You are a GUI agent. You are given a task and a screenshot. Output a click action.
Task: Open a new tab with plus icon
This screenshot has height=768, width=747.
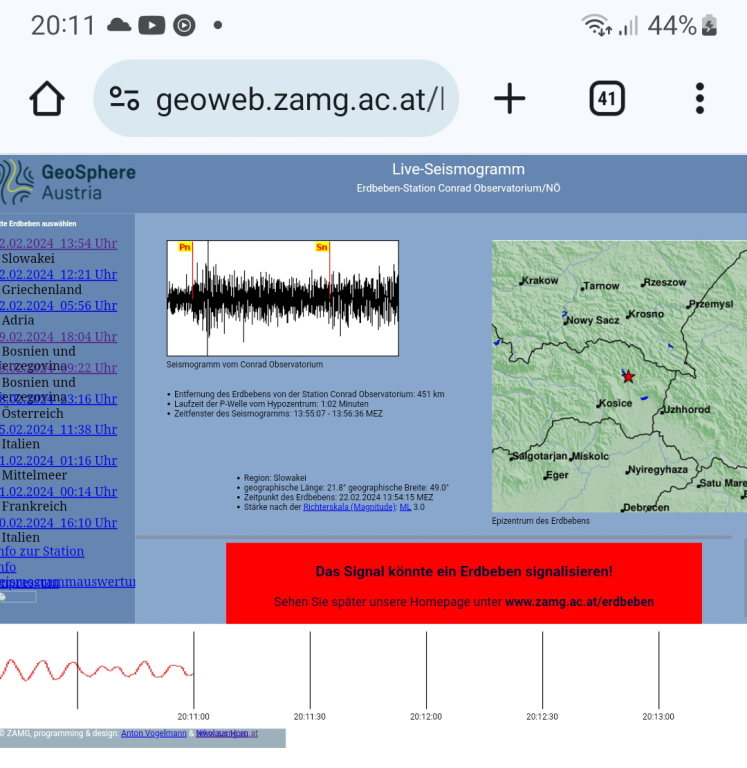(x=509, y=99)
